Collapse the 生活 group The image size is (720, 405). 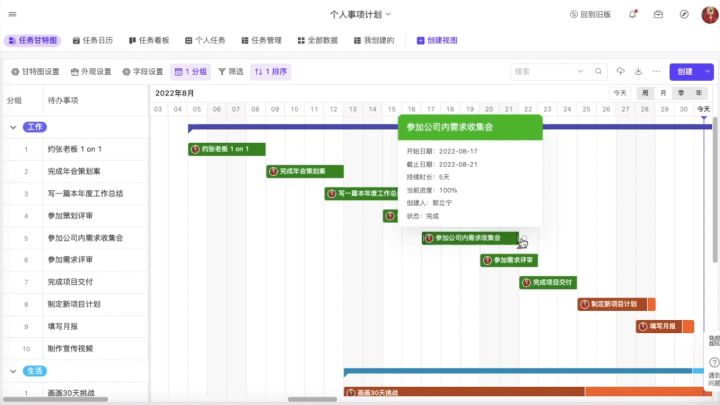[x=13, y=371]
